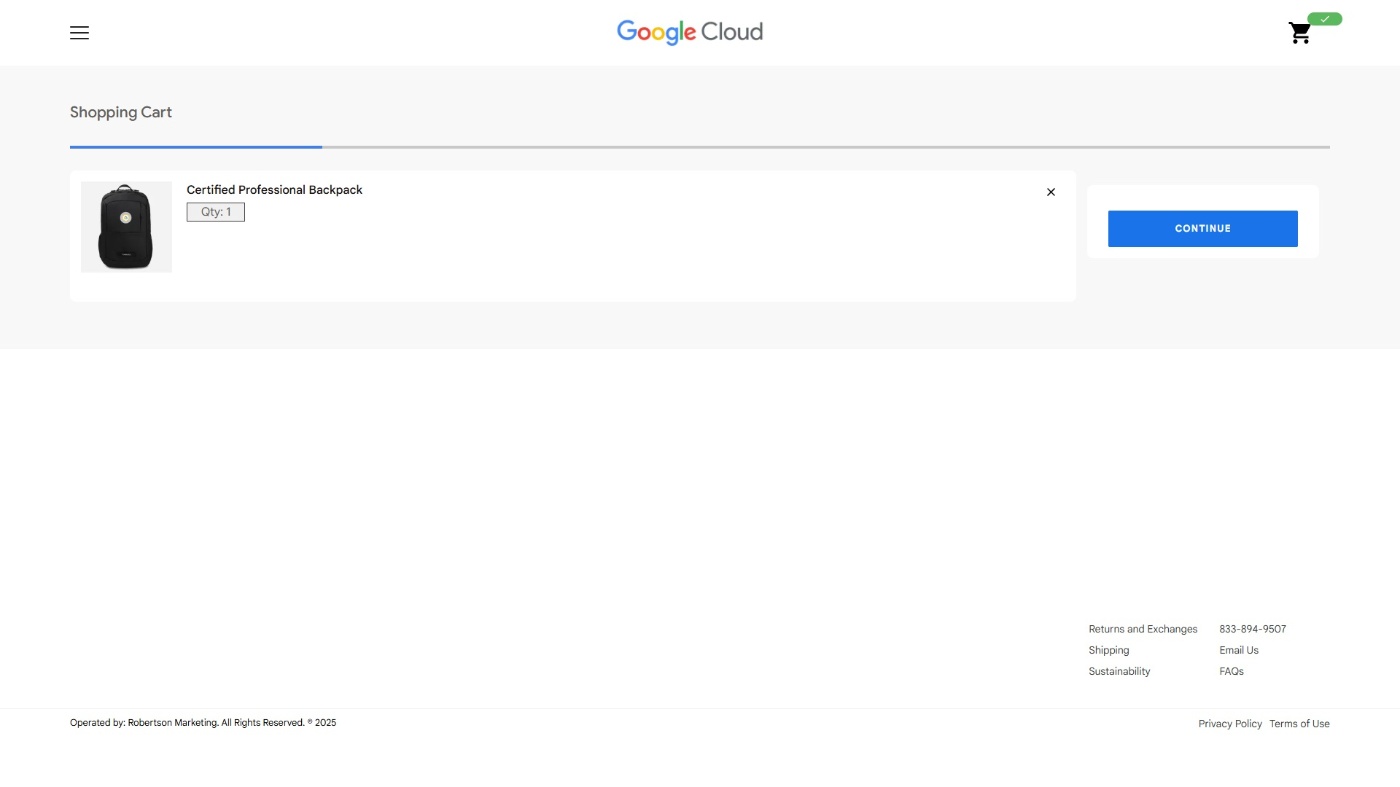Remove the backpack with the X icon

[1050, 192]
